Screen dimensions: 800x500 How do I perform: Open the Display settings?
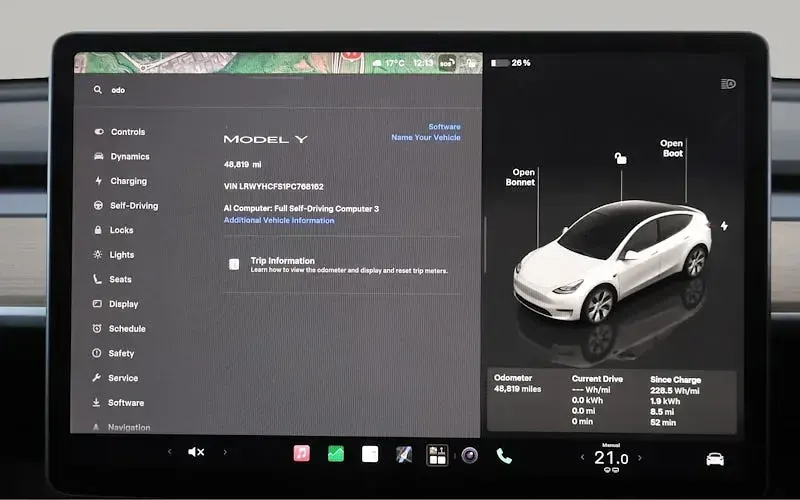click(115, 304)
